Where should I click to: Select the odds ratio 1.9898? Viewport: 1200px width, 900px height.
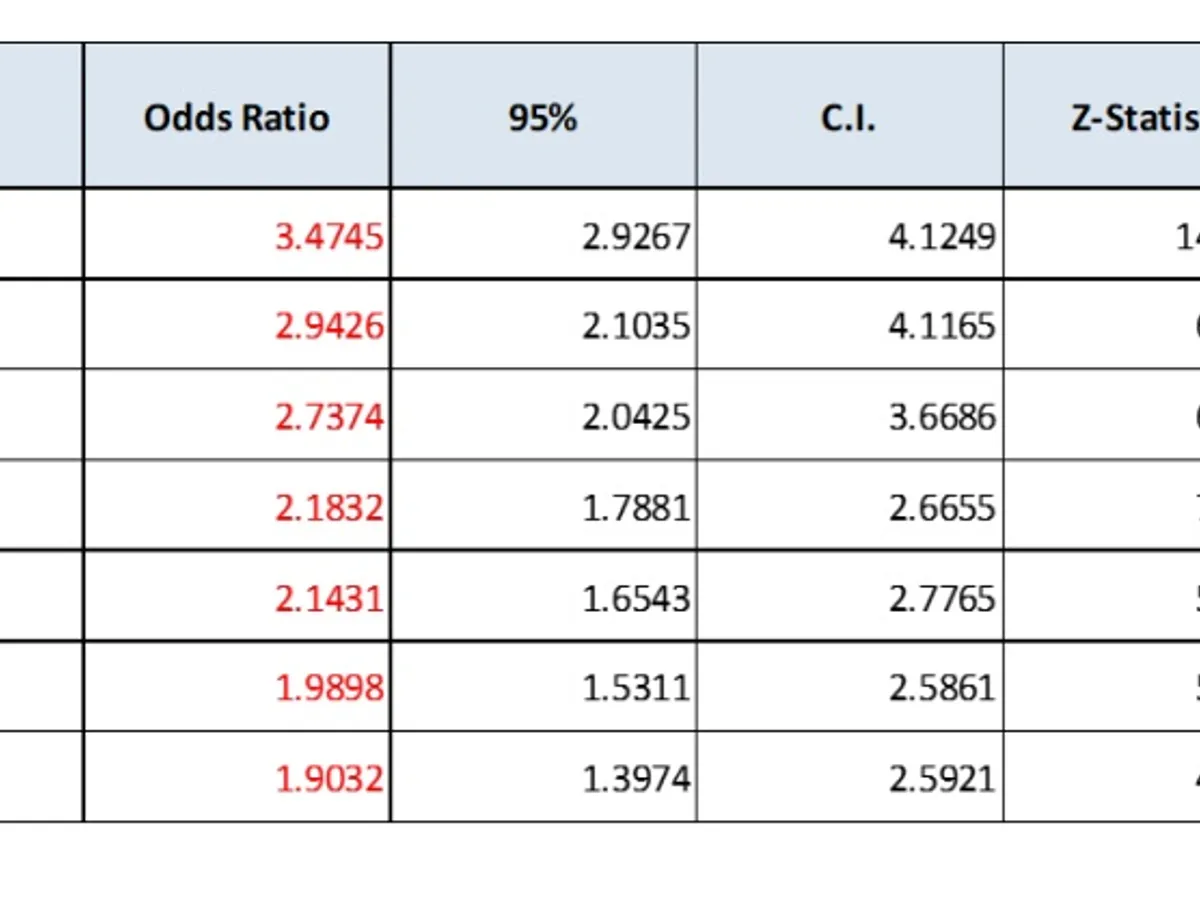click(329, 688)
